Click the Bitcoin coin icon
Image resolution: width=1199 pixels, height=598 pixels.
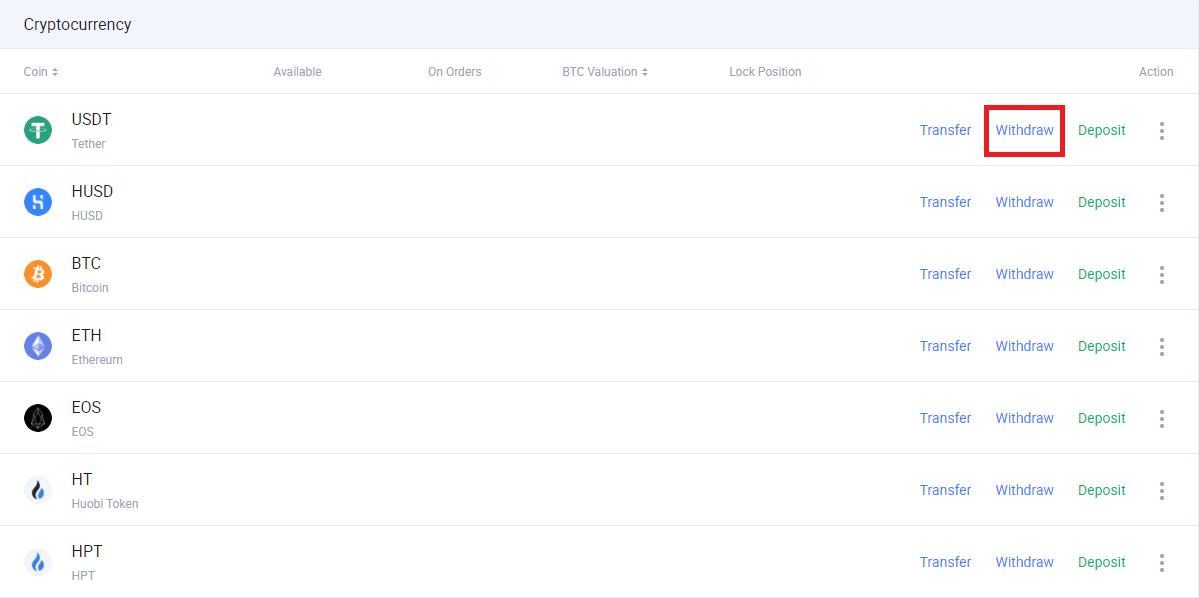tap(38, 274)
